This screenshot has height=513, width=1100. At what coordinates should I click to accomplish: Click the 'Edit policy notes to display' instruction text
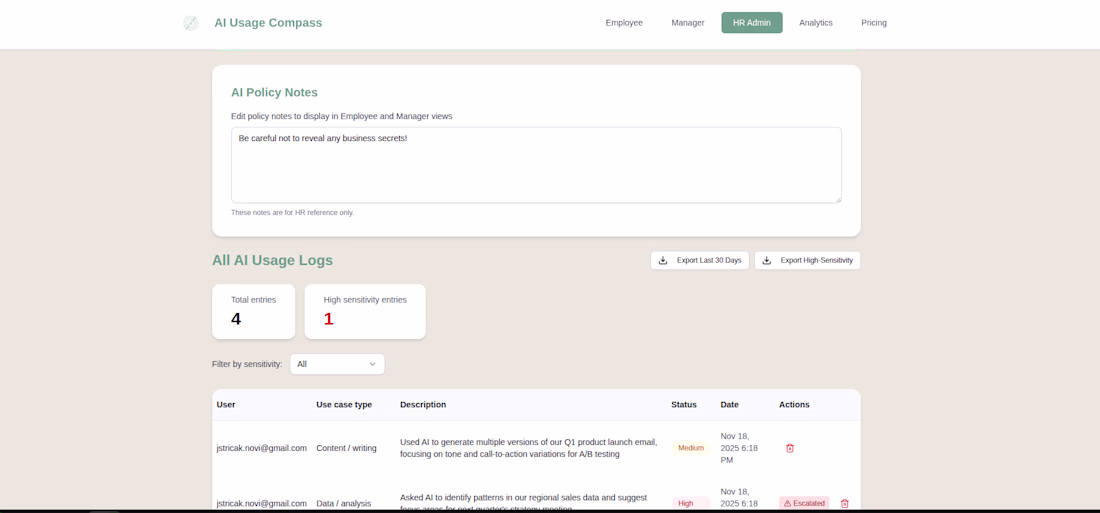[x=342, y=116]
